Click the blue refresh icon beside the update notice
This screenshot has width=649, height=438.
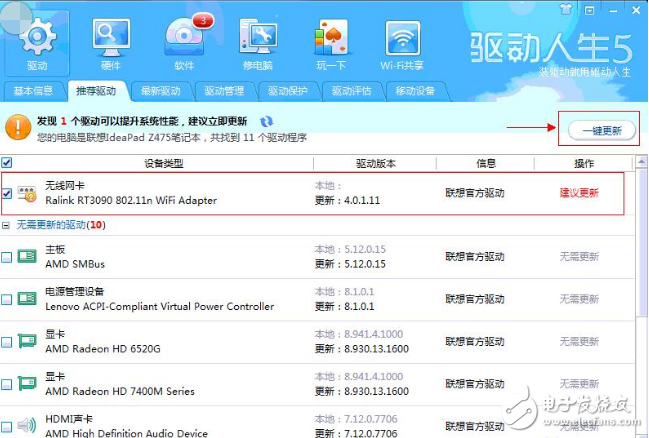tap(266, 122)
